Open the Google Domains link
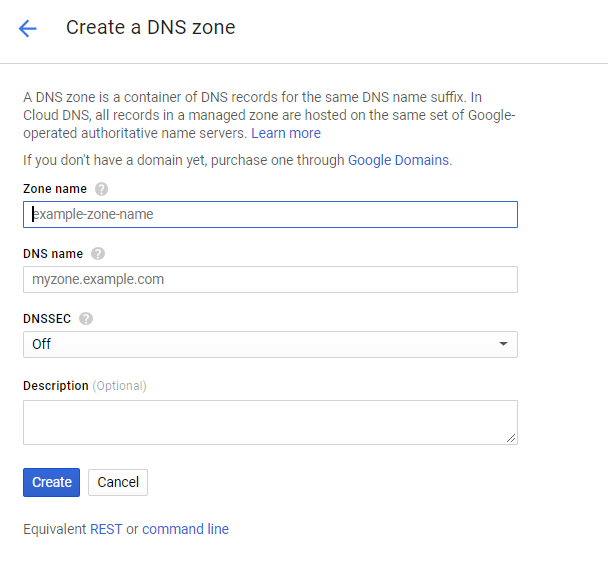Viewport: 608px width, 581px height. [x=399, y=160]
